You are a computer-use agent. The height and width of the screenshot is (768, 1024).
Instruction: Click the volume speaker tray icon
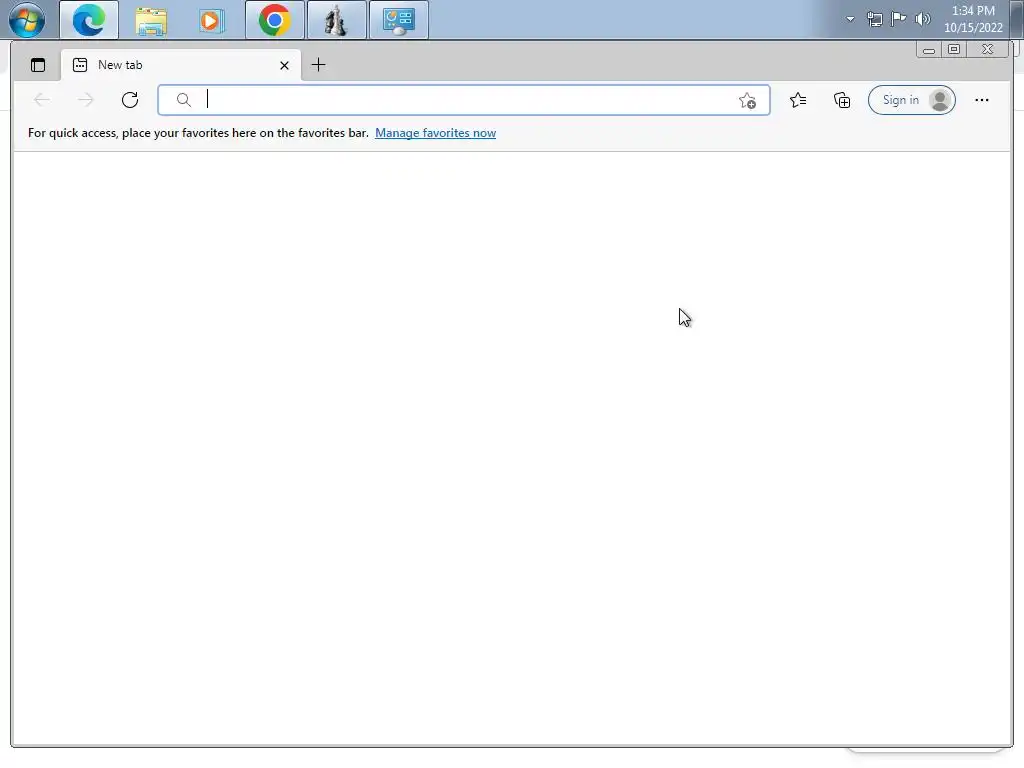pyautogui.click(x=923, y=19)
